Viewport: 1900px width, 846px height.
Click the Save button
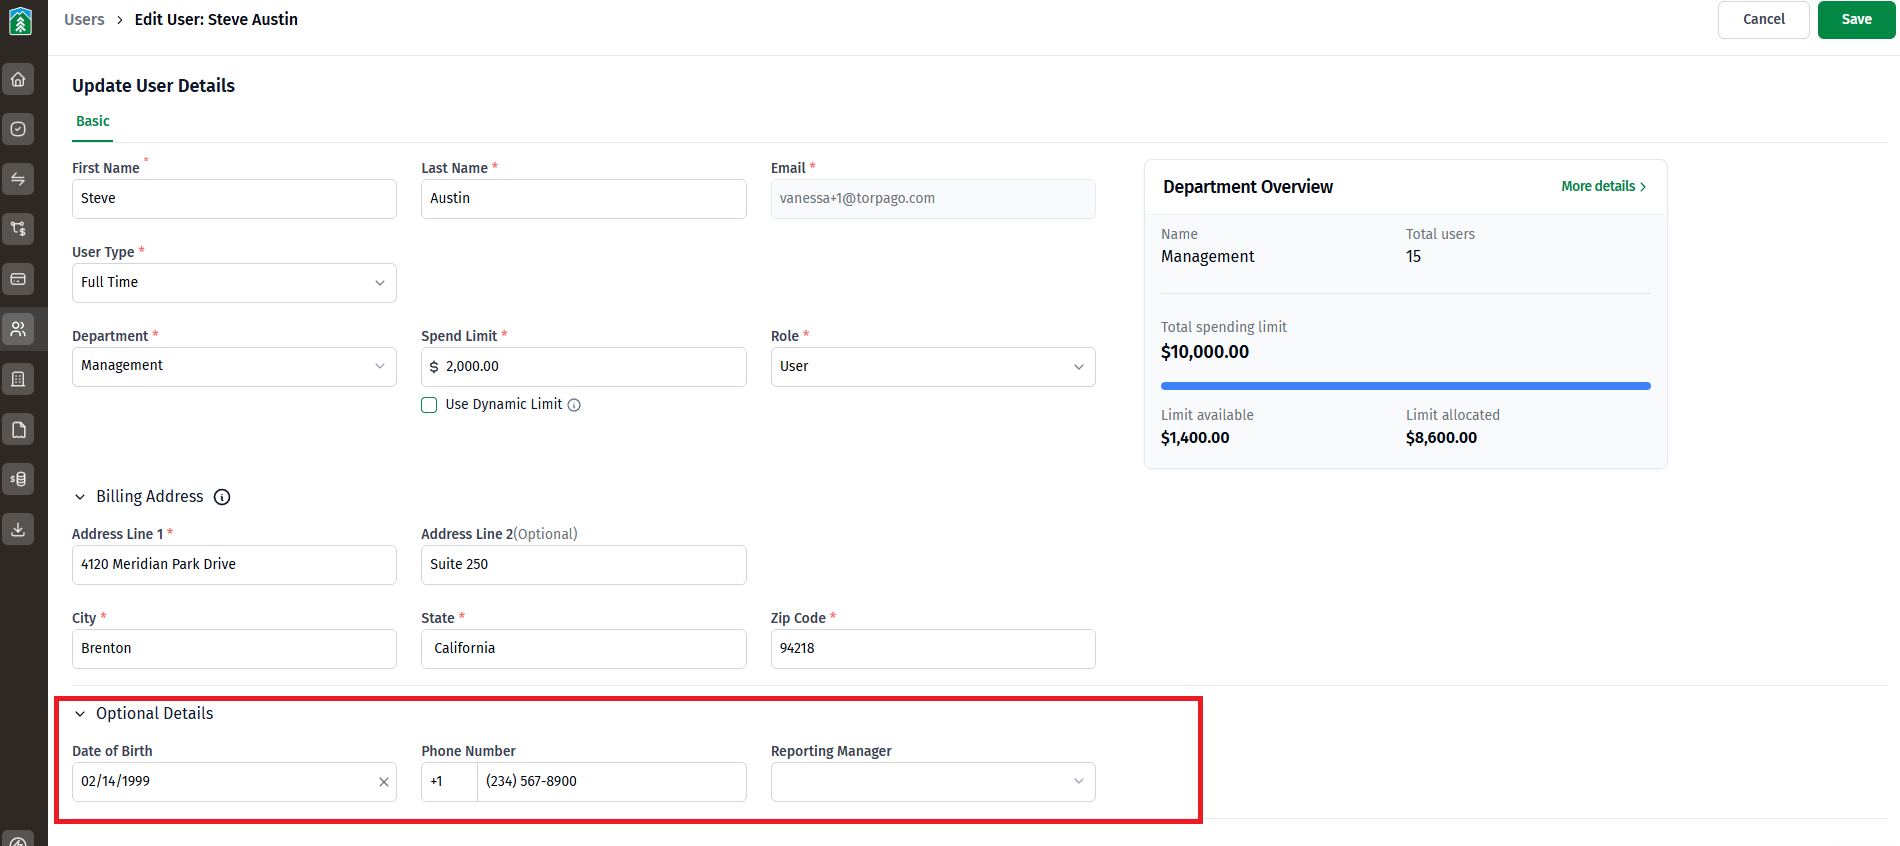coord(1857,20)
